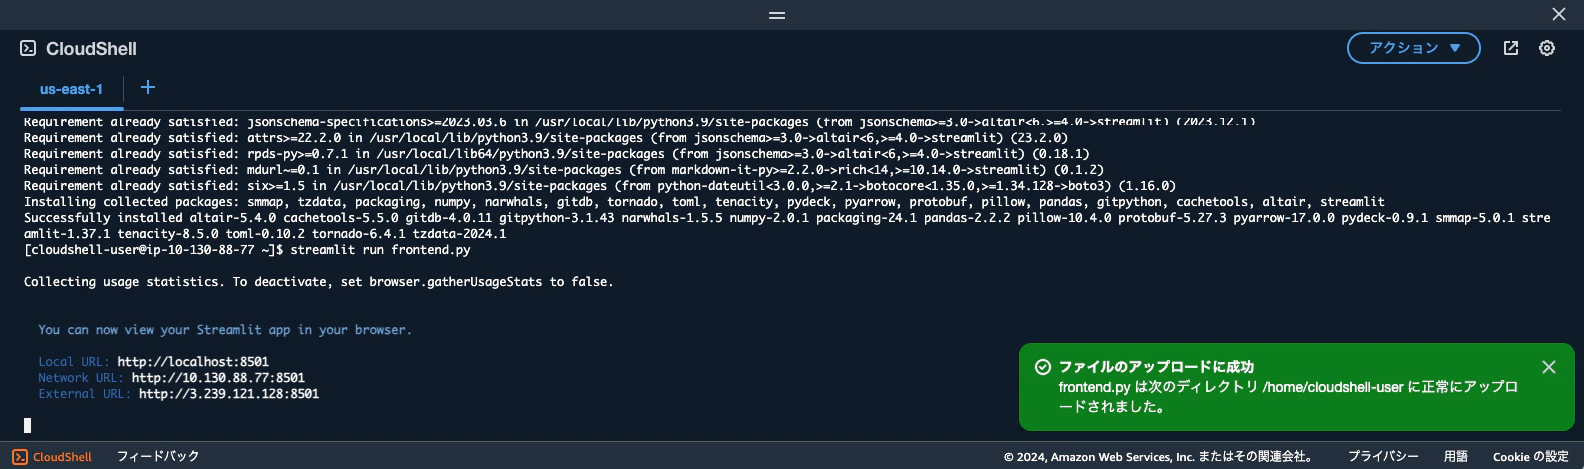Click the 'Collecting usage statistics' line
This screenshot has height=469, width=1584.
point(319,282)
